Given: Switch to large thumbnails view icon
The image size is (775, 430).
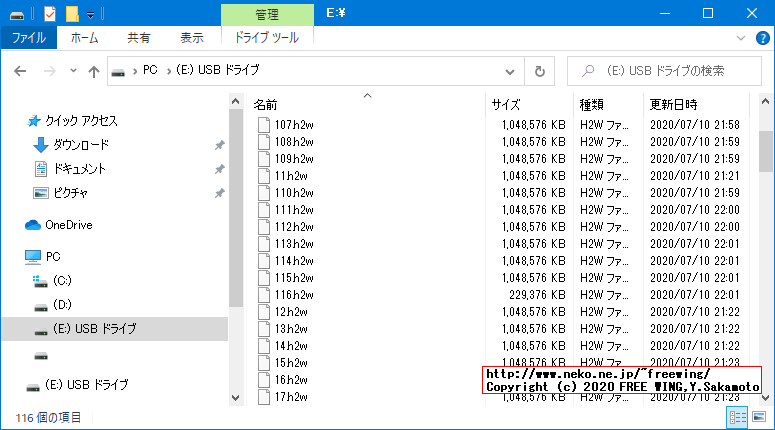Looking at the screenshot, I should click(759, 417).
